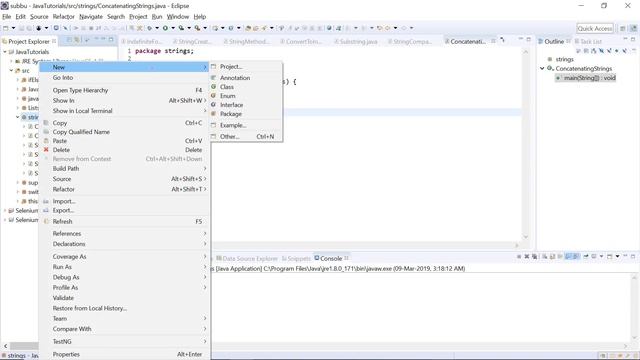Open the Refactor menu in menu bar
The height and width of the screenshot is (360, 640).
(x=64, y=17)
